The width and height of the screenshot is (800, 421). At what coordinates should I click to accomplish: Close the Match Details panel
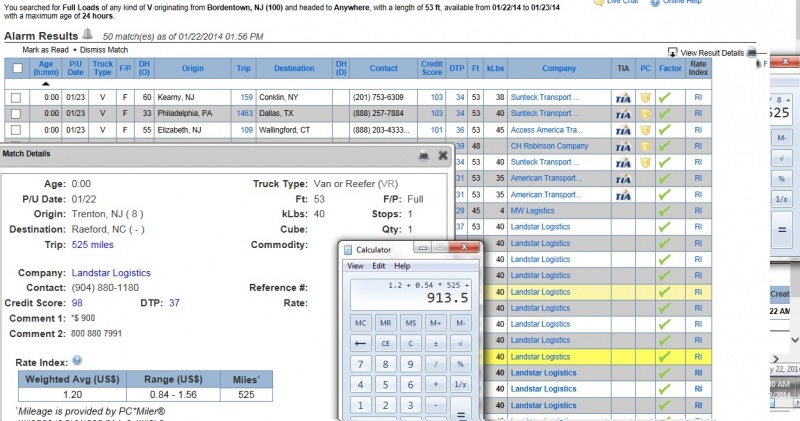tap(443, 155)
